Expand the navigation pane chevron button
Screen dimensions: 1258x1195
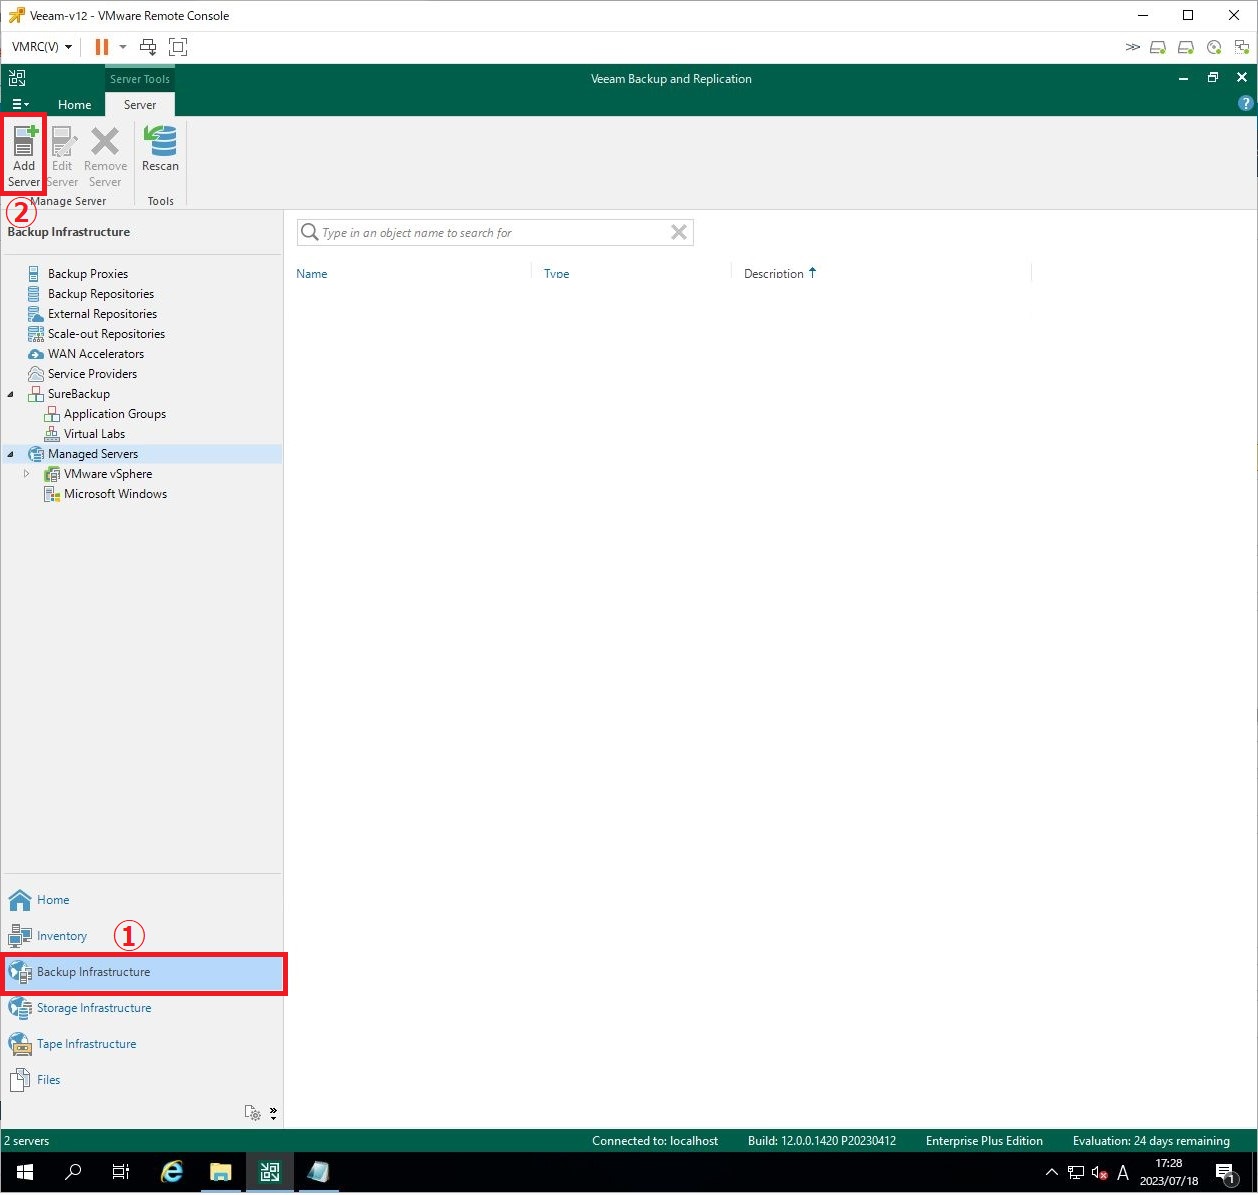click(x=273, y=1113)
